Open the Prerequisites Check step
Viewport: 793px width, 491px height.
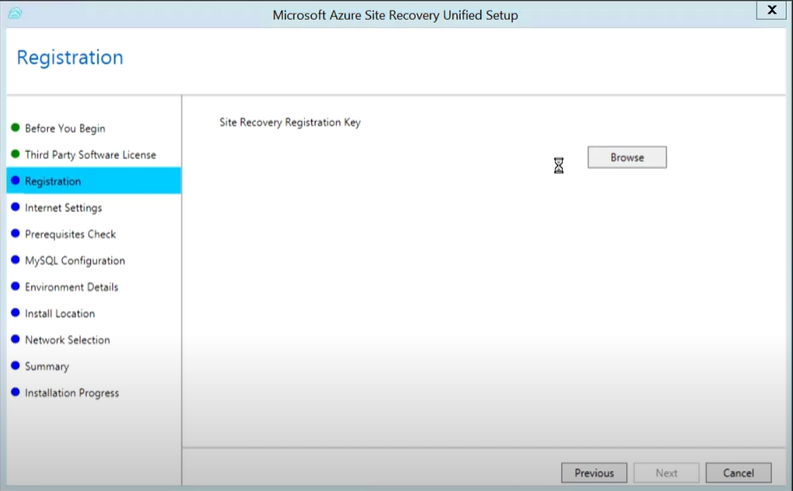70,234
